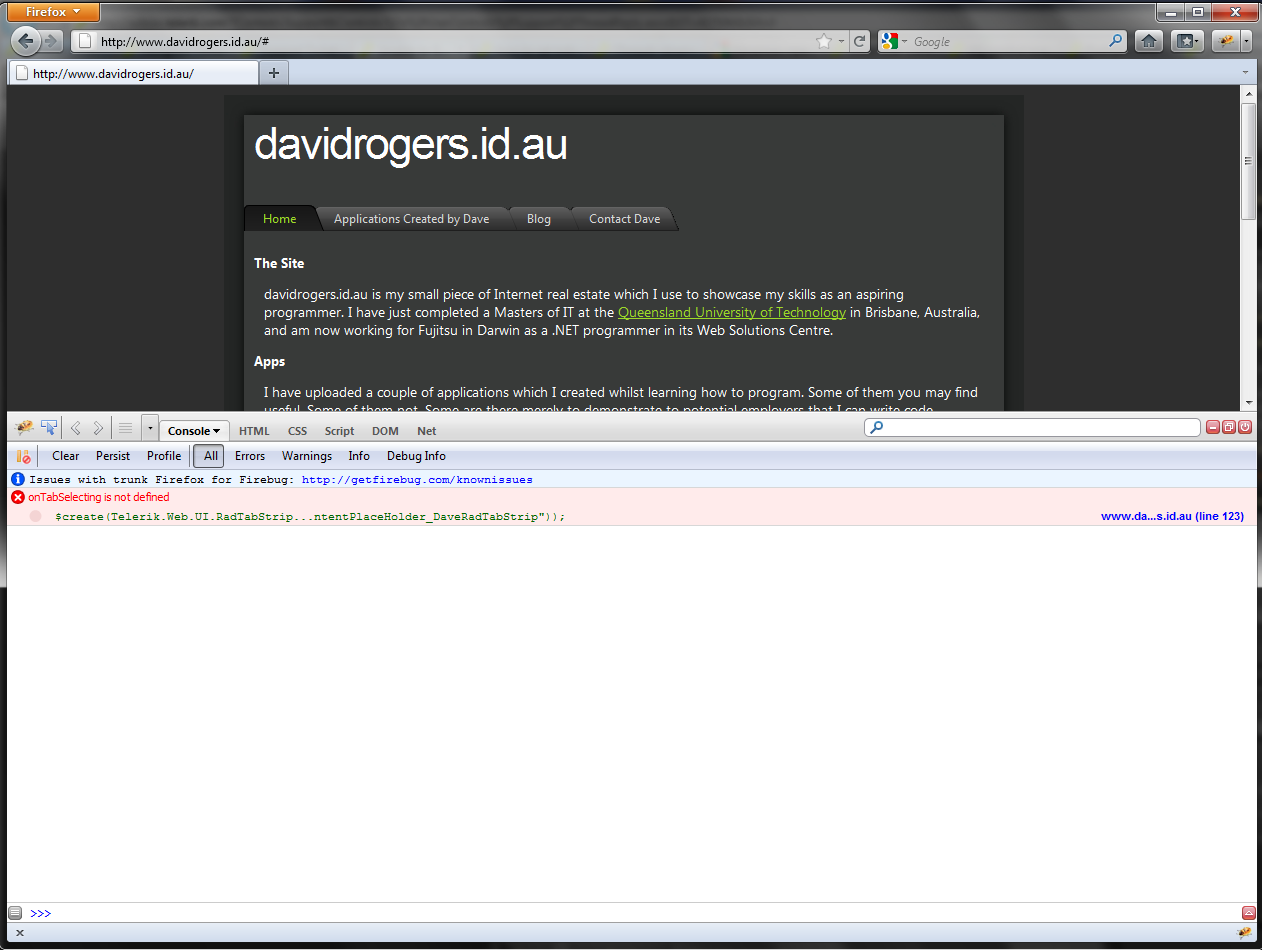Click the Break on All Errors icon
The width and height of the screenshot is (1262, 950).
click(24, 456)
